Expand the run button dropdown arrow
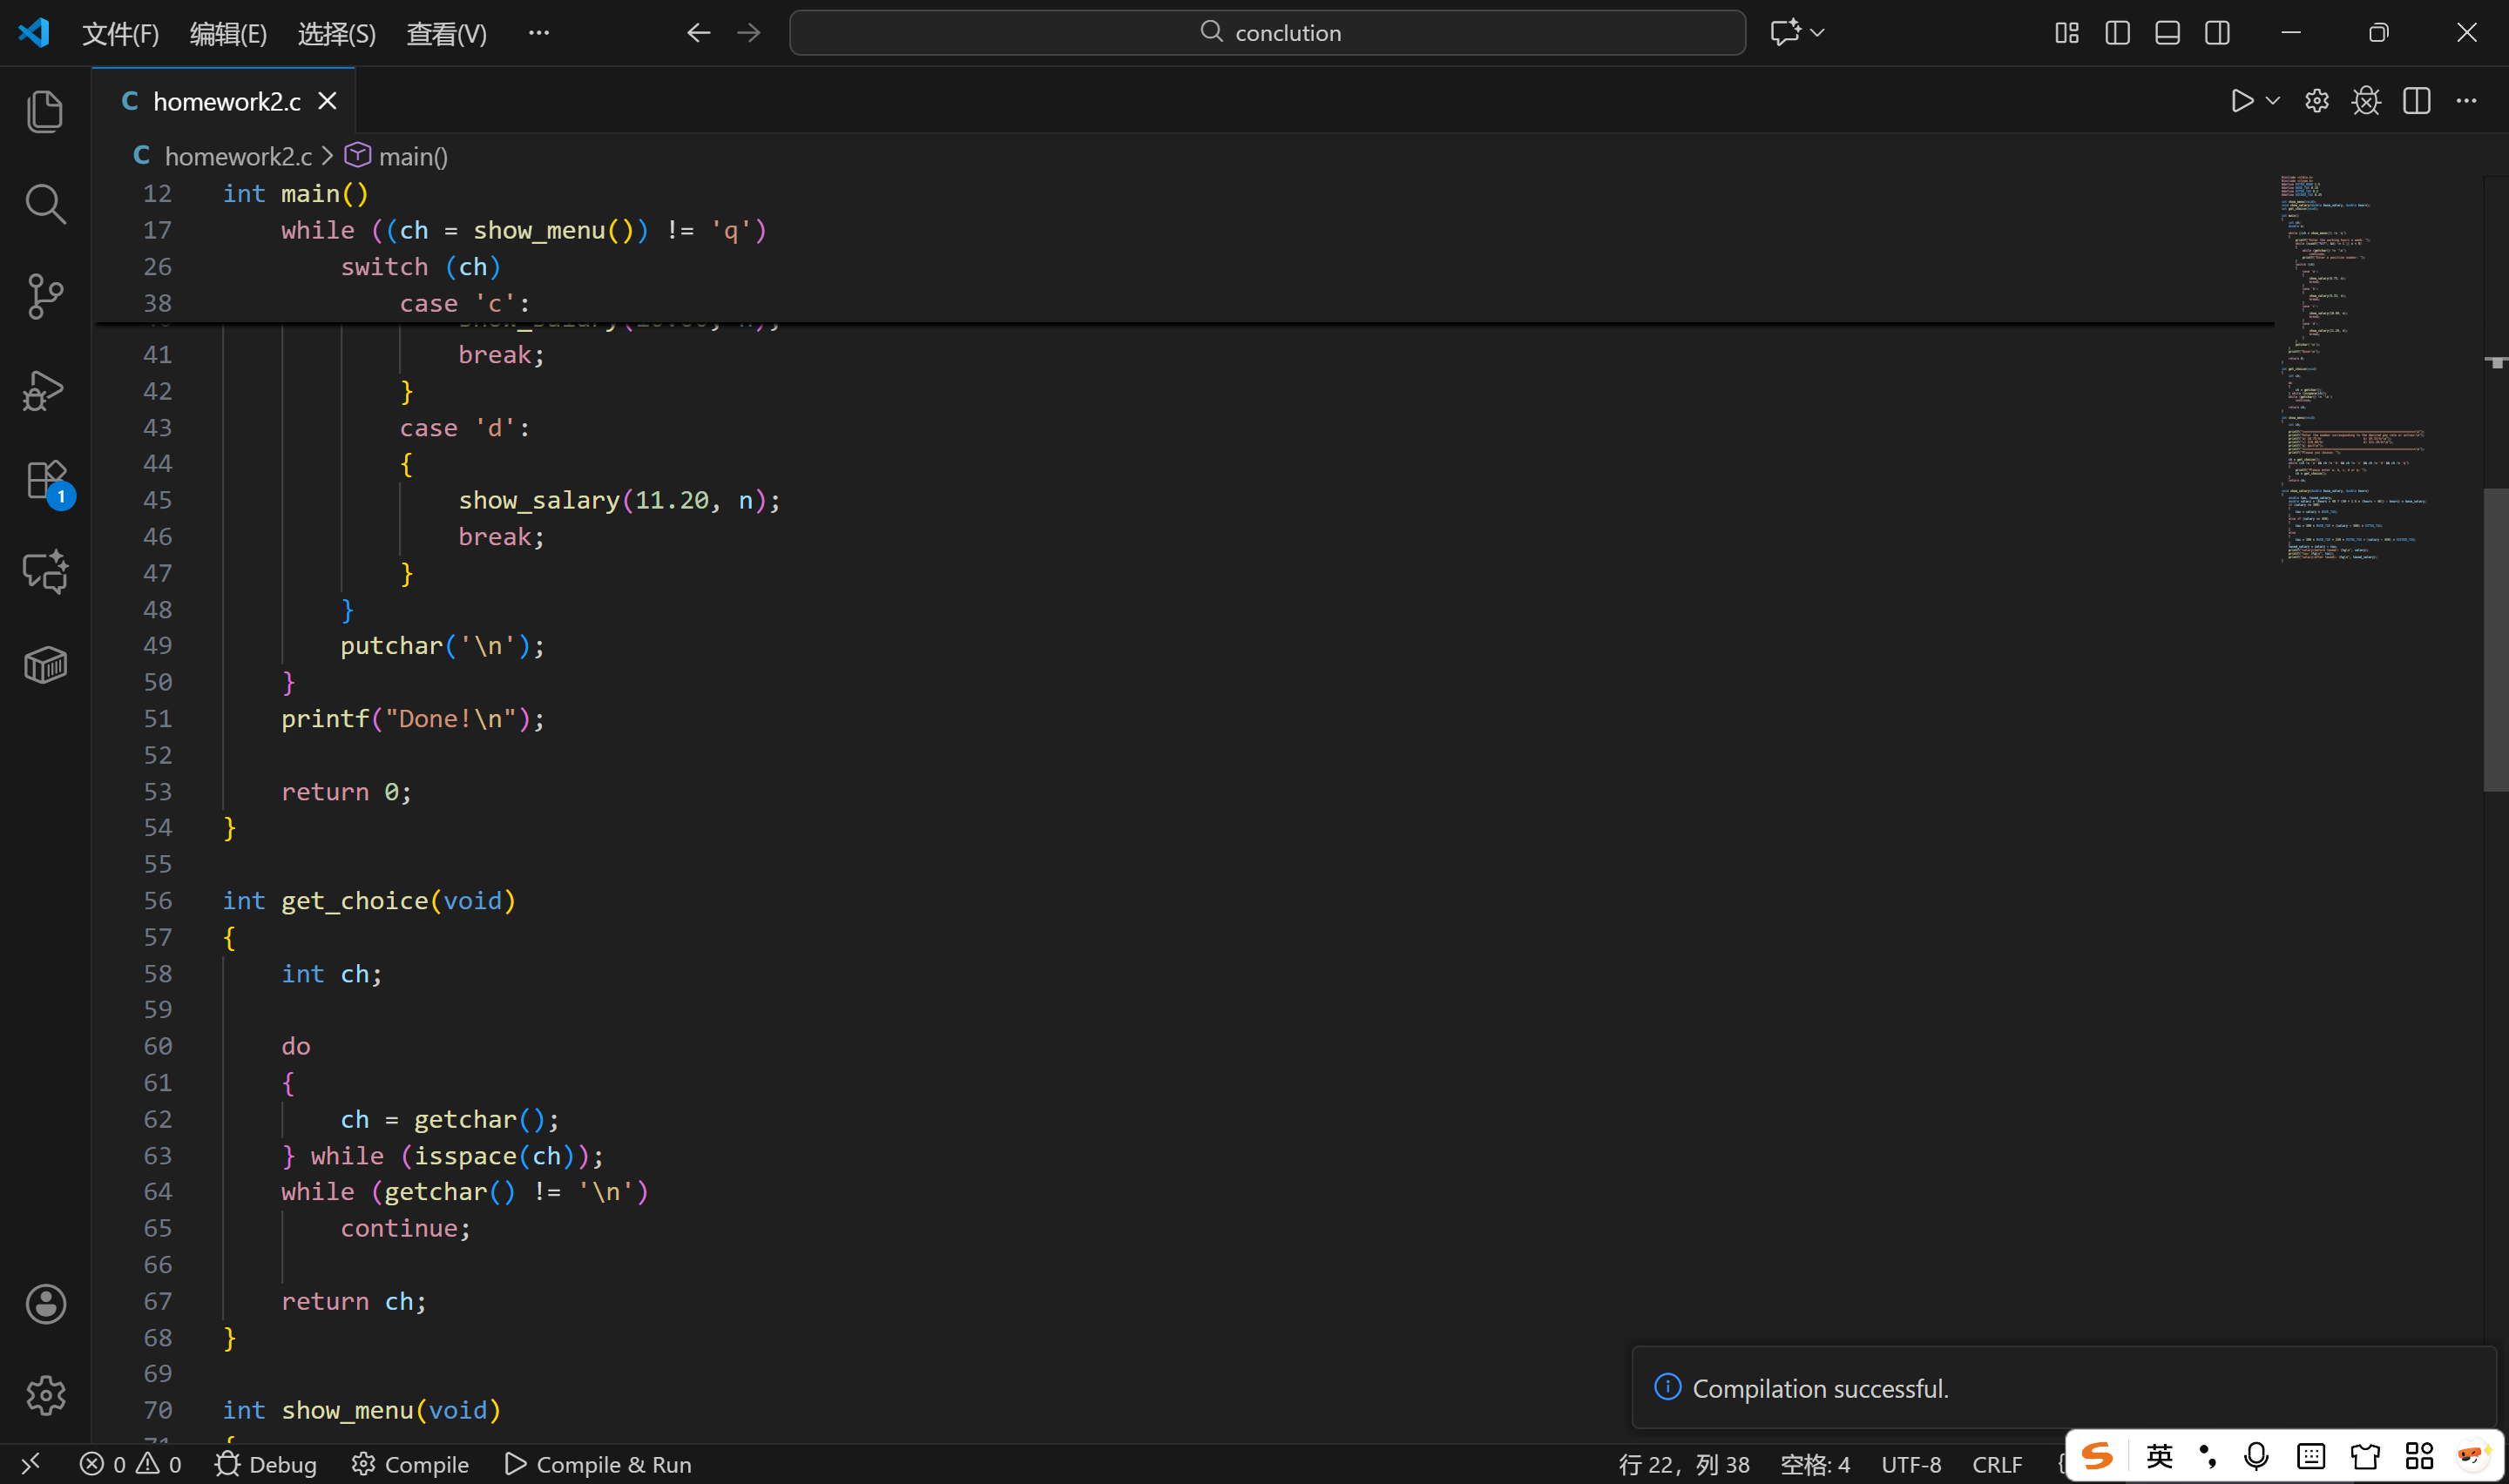This screenshot has height=1484, width=2509. (x=2273, y=101)
